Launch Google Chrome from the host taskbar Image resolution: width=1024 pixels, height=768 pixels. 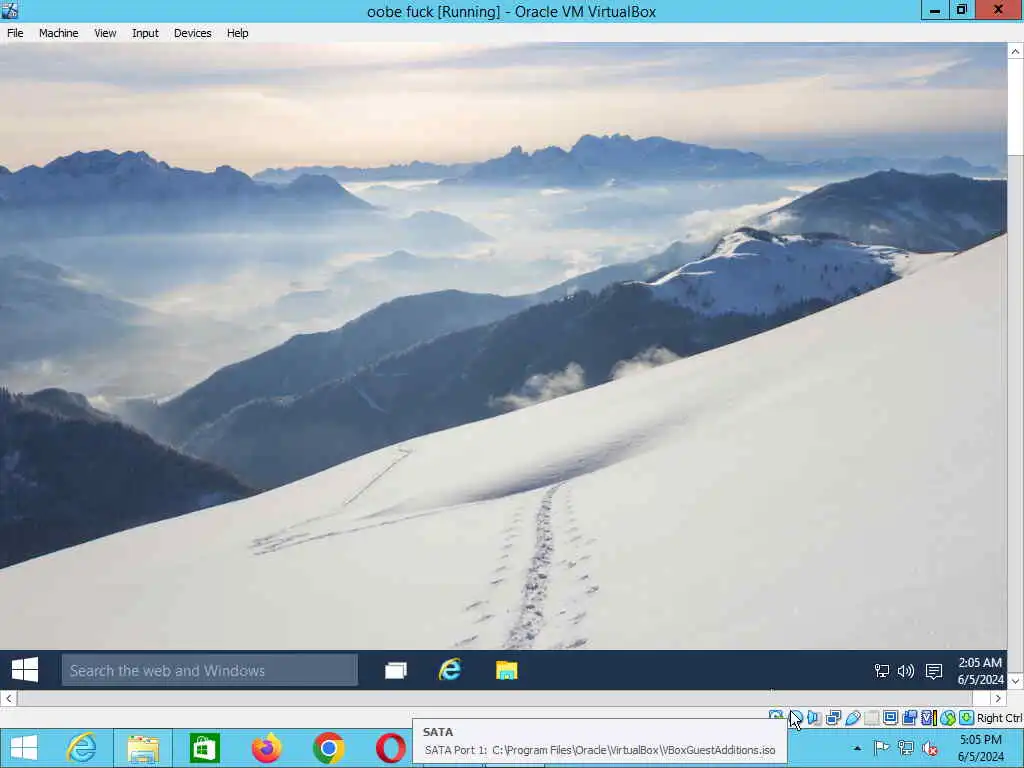point(328,748)
